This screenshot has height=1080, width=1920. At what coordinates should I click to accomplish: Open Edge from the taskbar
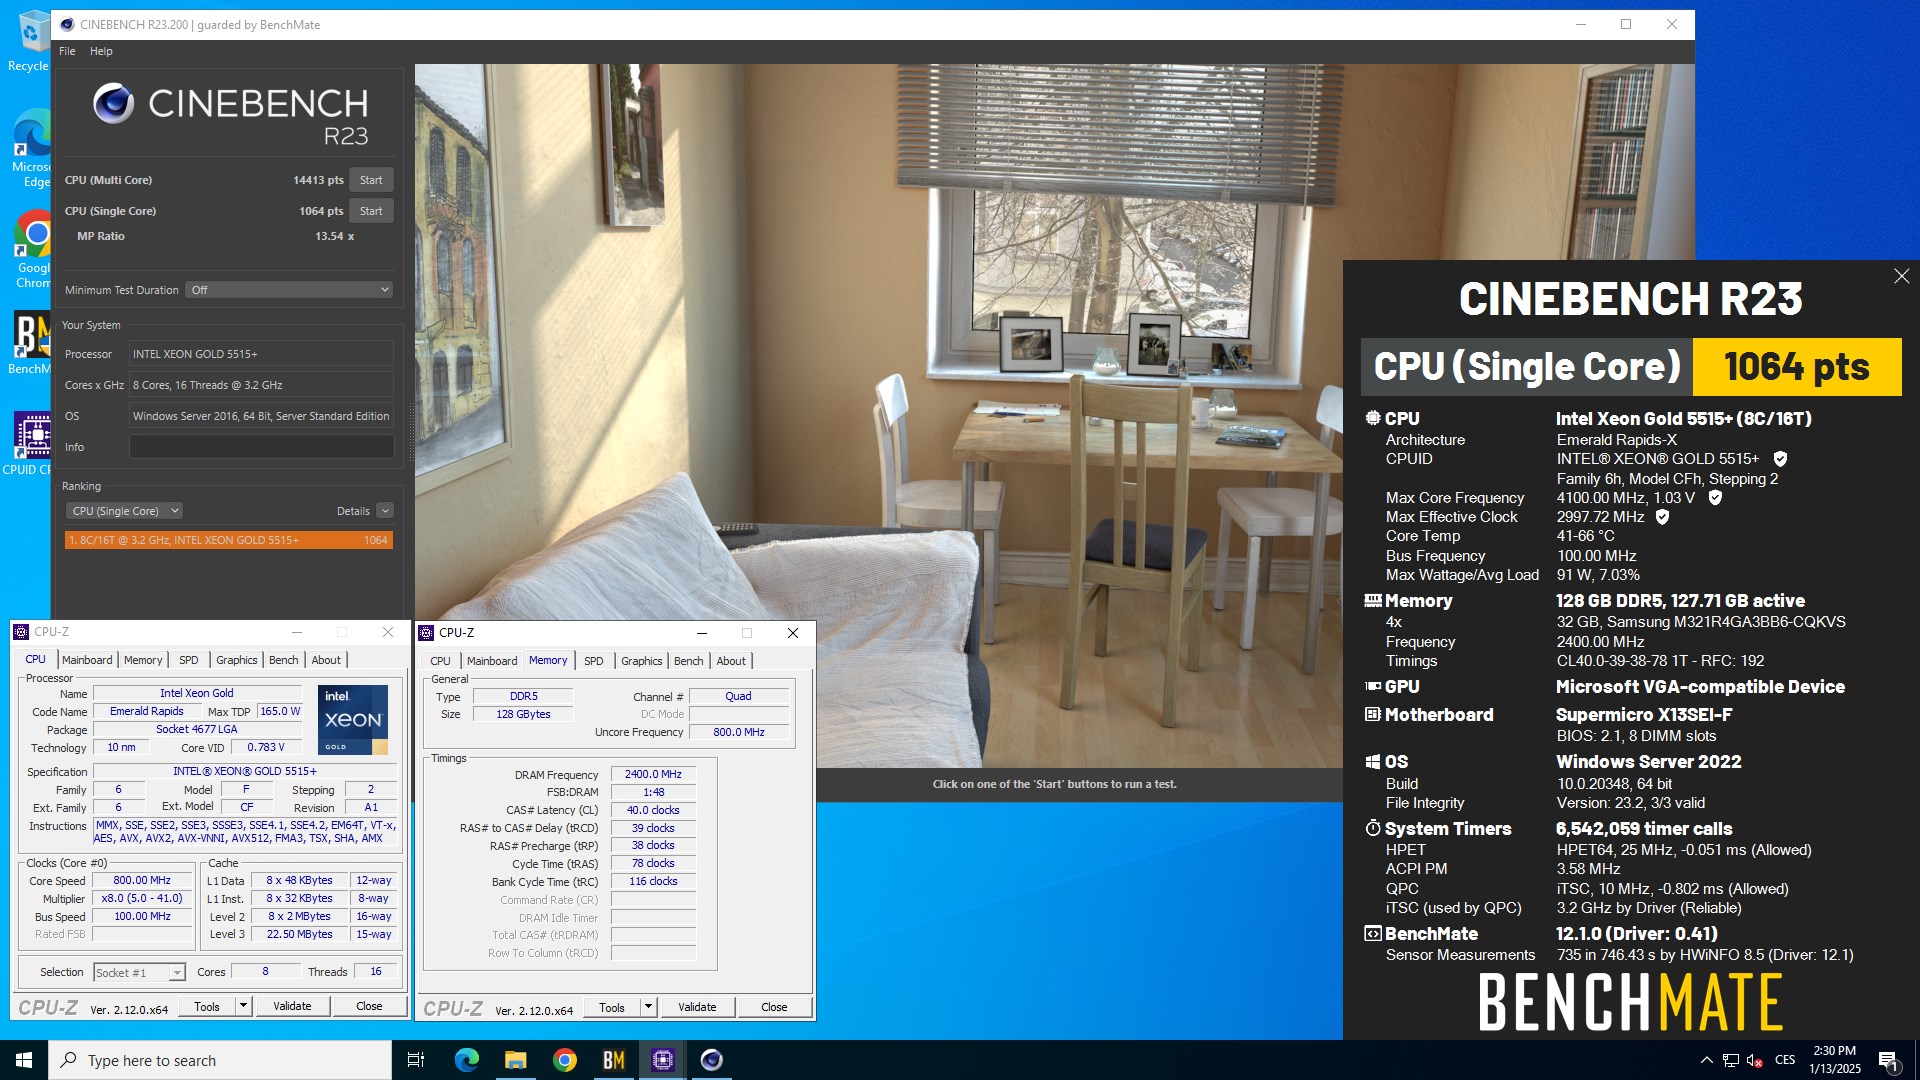point(466,1060)
